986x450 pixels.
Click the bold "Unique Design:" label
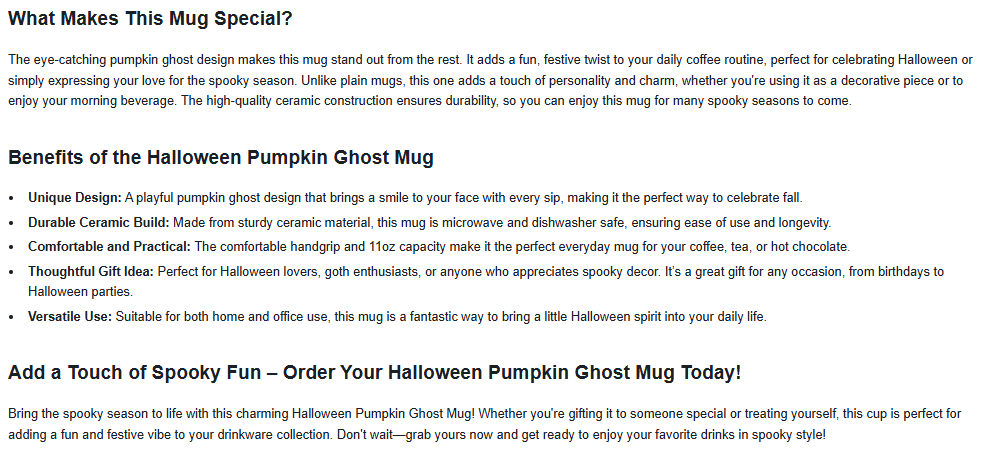(75, 197)
